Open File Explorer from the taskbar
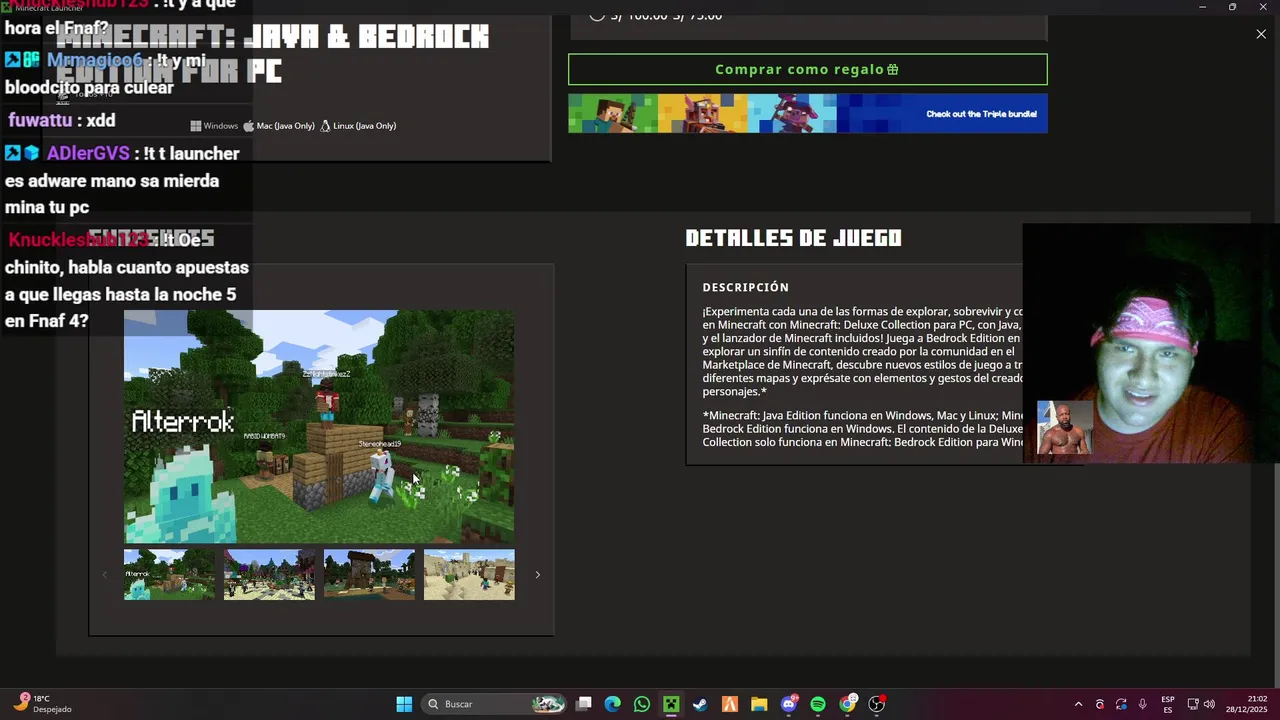 [759, 704]
